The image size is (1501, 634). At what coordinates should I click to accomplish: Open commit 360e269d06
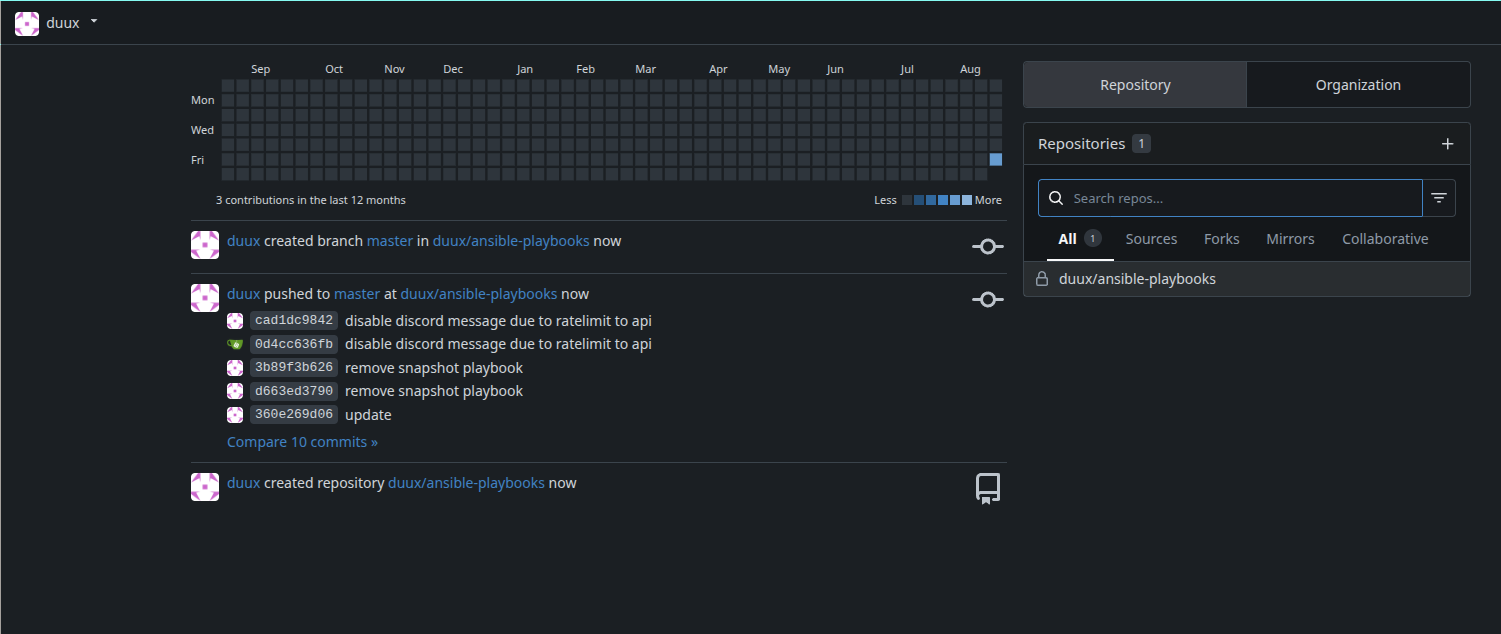(x=294, y=414)
